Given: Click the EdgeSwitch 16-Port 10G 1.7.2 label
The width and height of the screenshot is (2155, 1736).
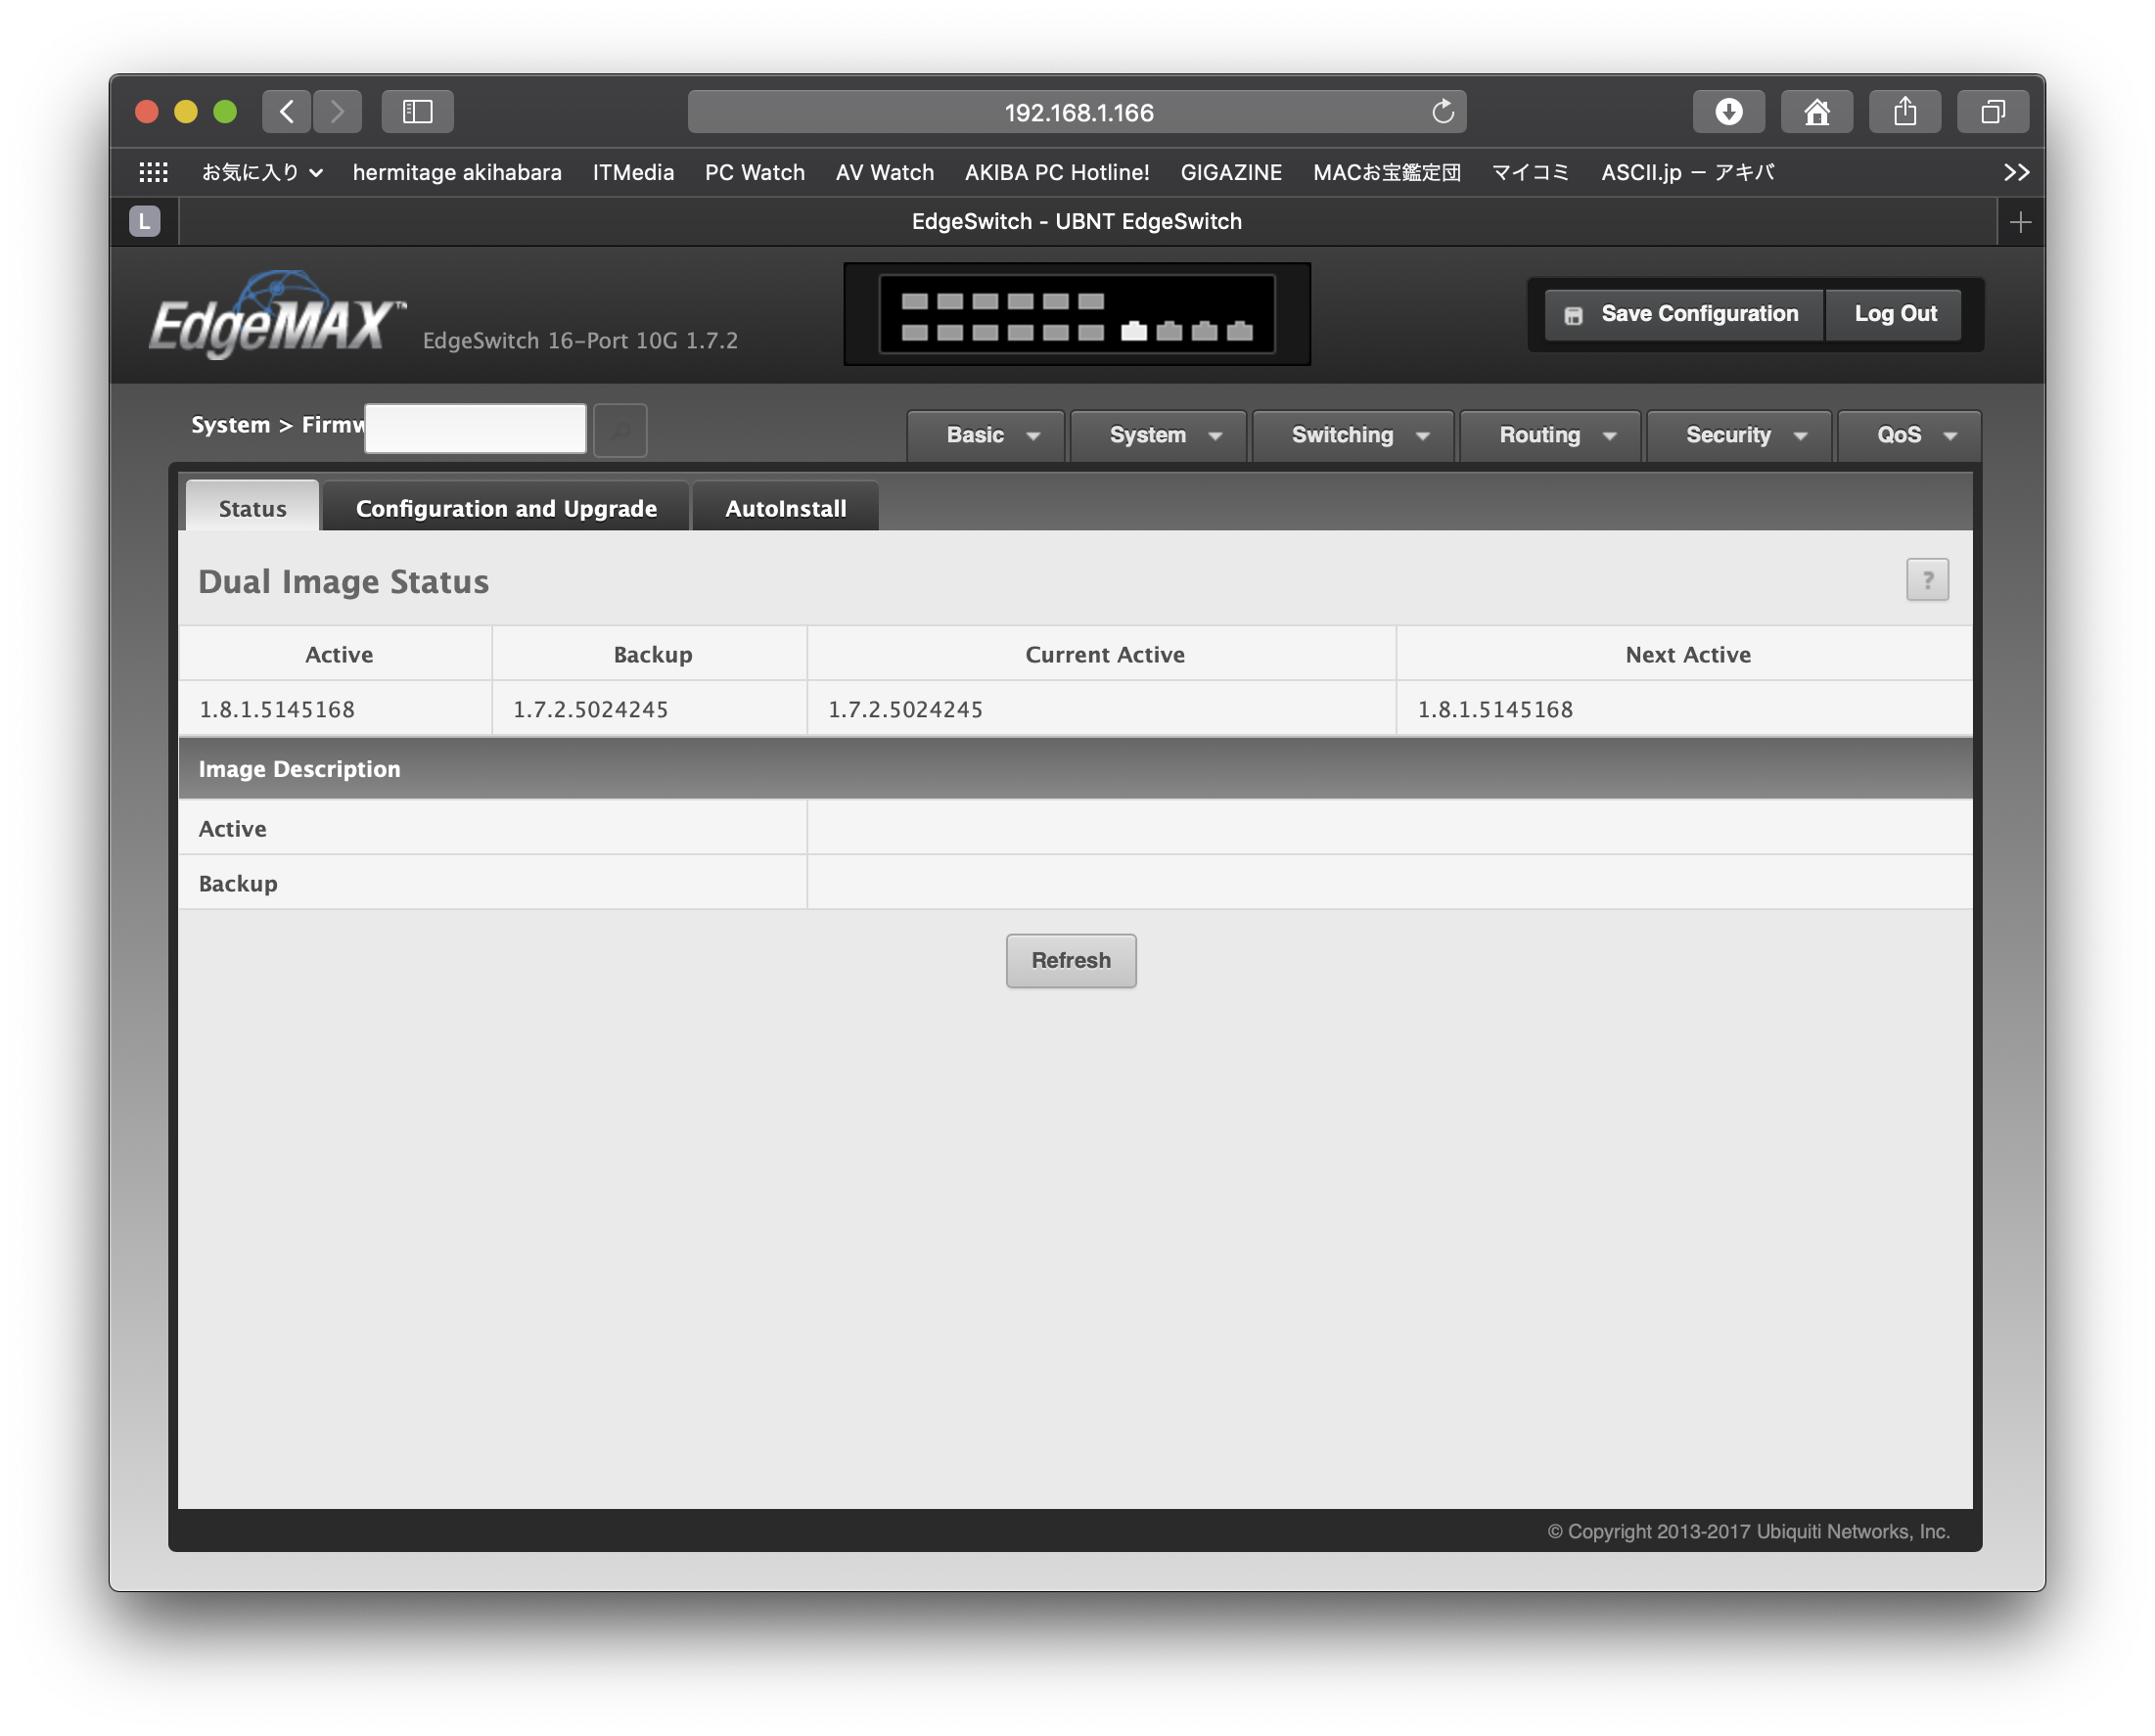Looking at the screenshot, I should [x=579, y=340].
